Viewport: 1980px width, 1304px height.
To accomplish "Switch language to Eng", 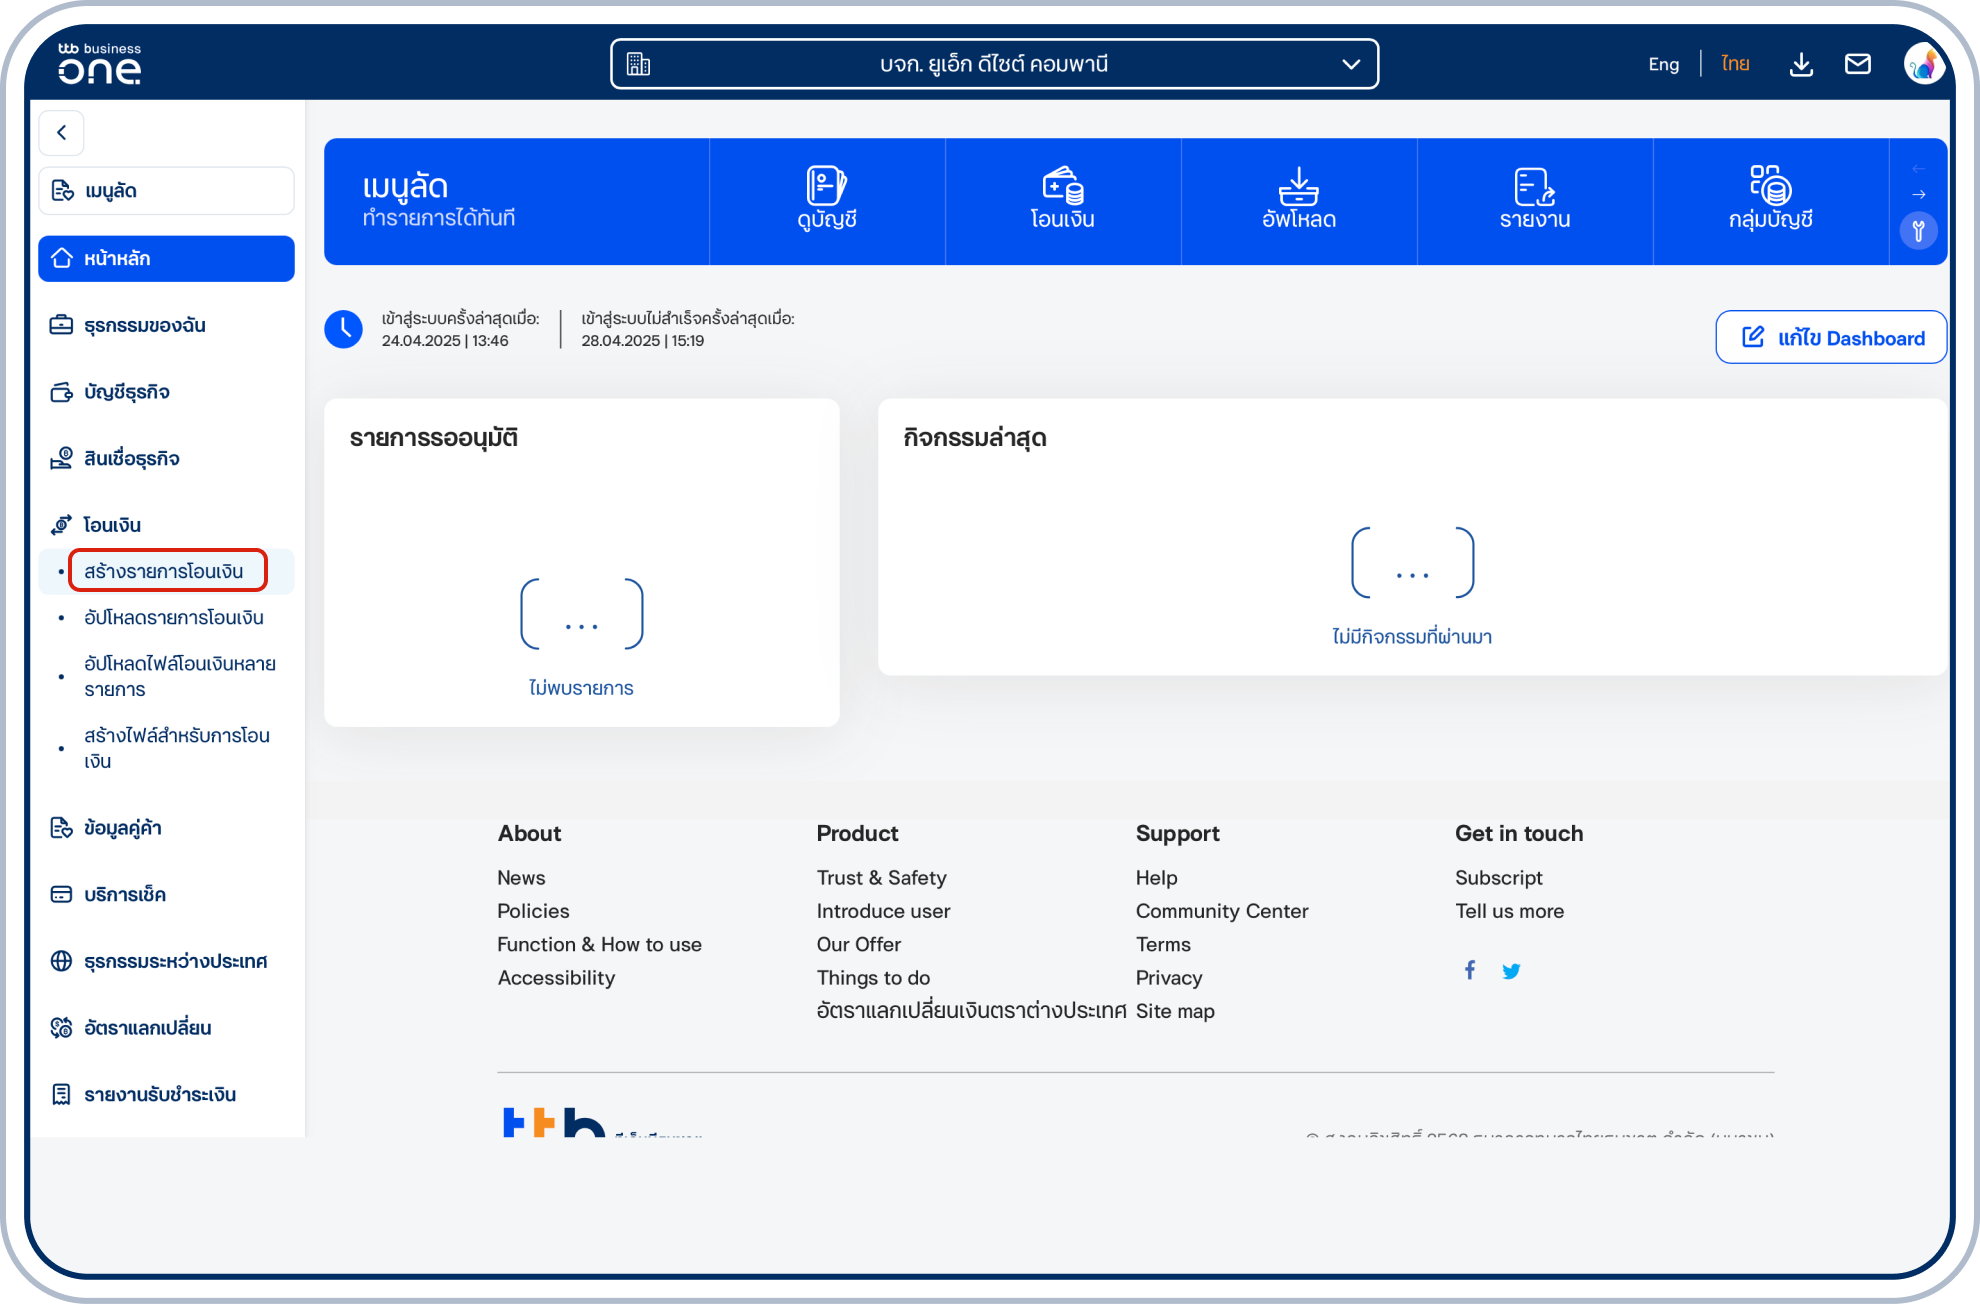I will [x=1664, y=64].
